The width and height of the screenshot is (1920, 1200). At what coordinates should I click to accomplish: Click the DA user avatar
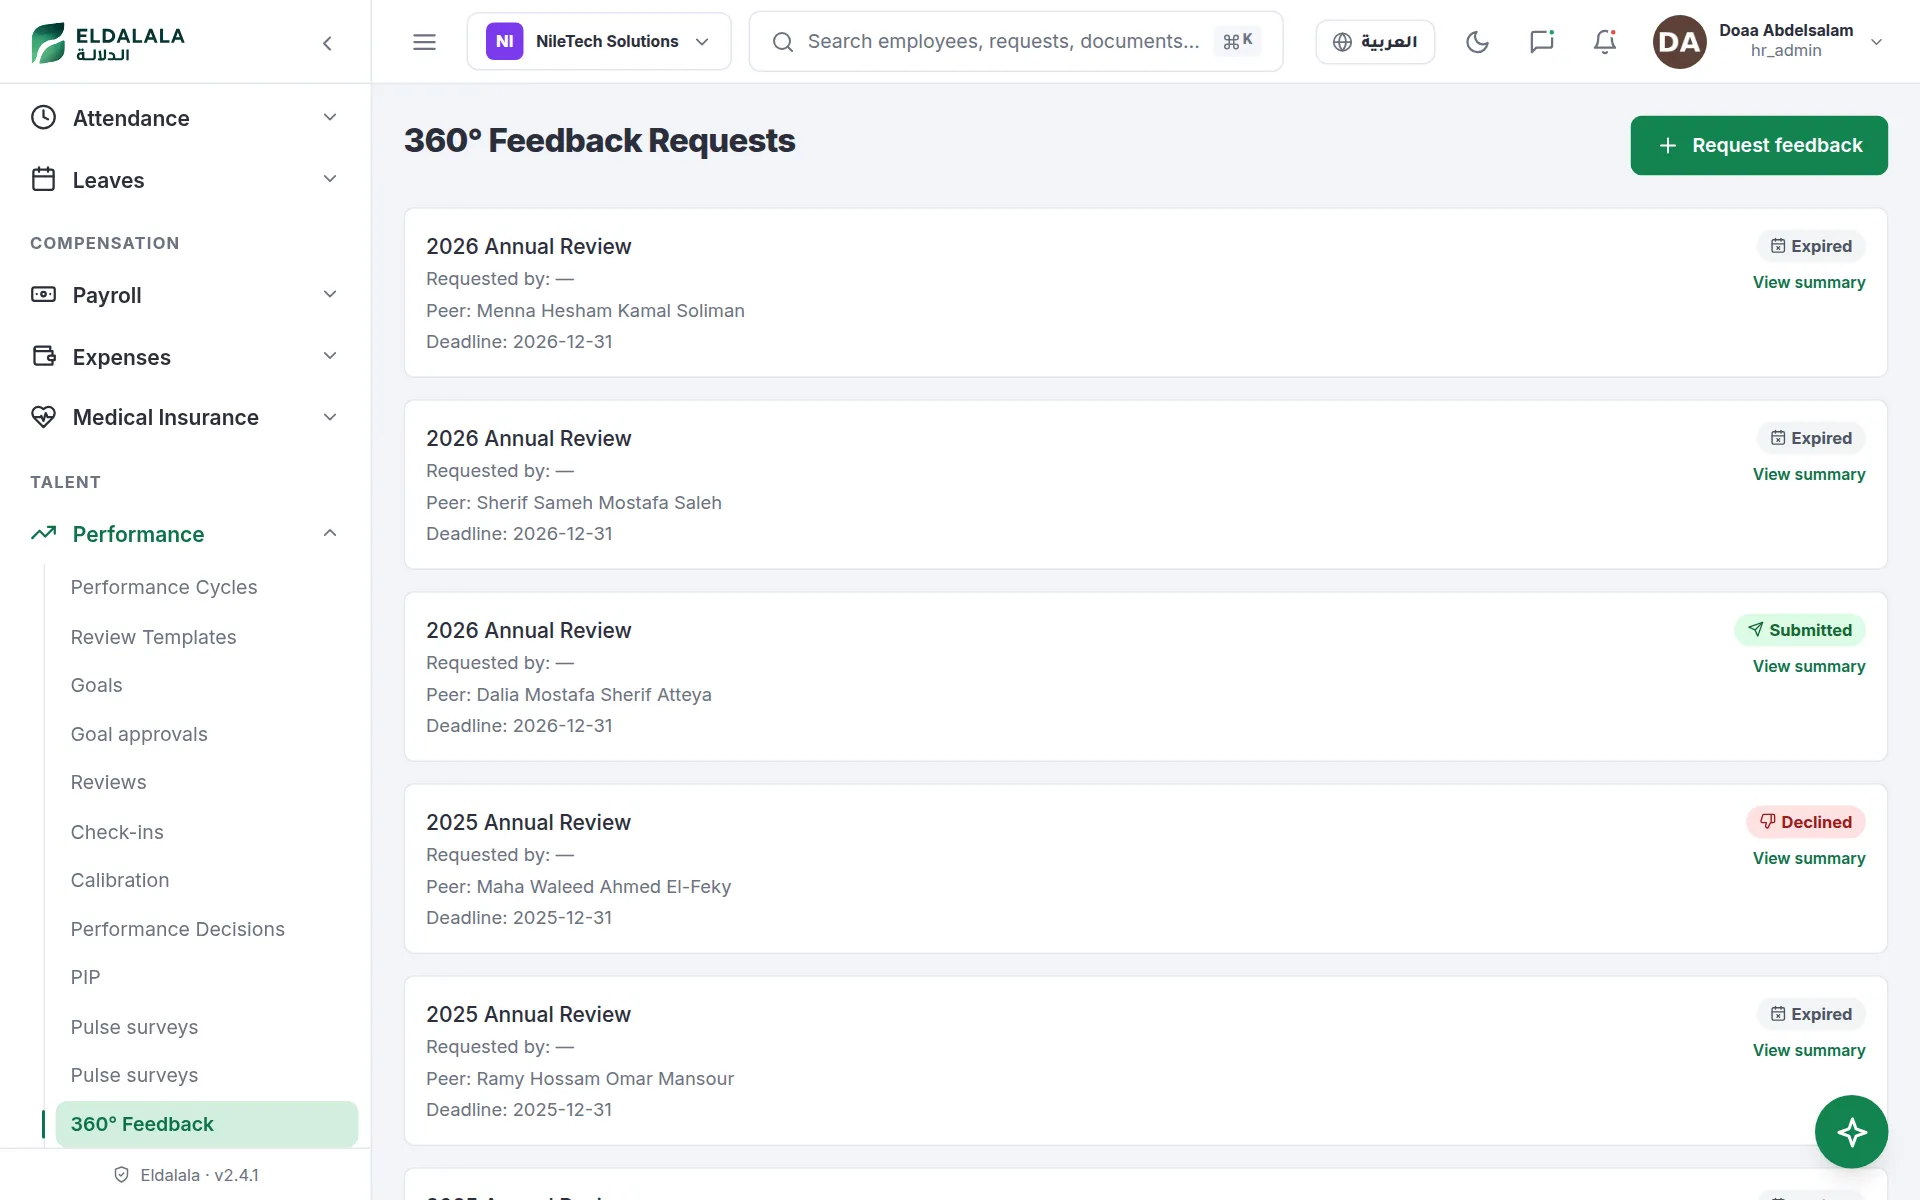(1679, 42)
